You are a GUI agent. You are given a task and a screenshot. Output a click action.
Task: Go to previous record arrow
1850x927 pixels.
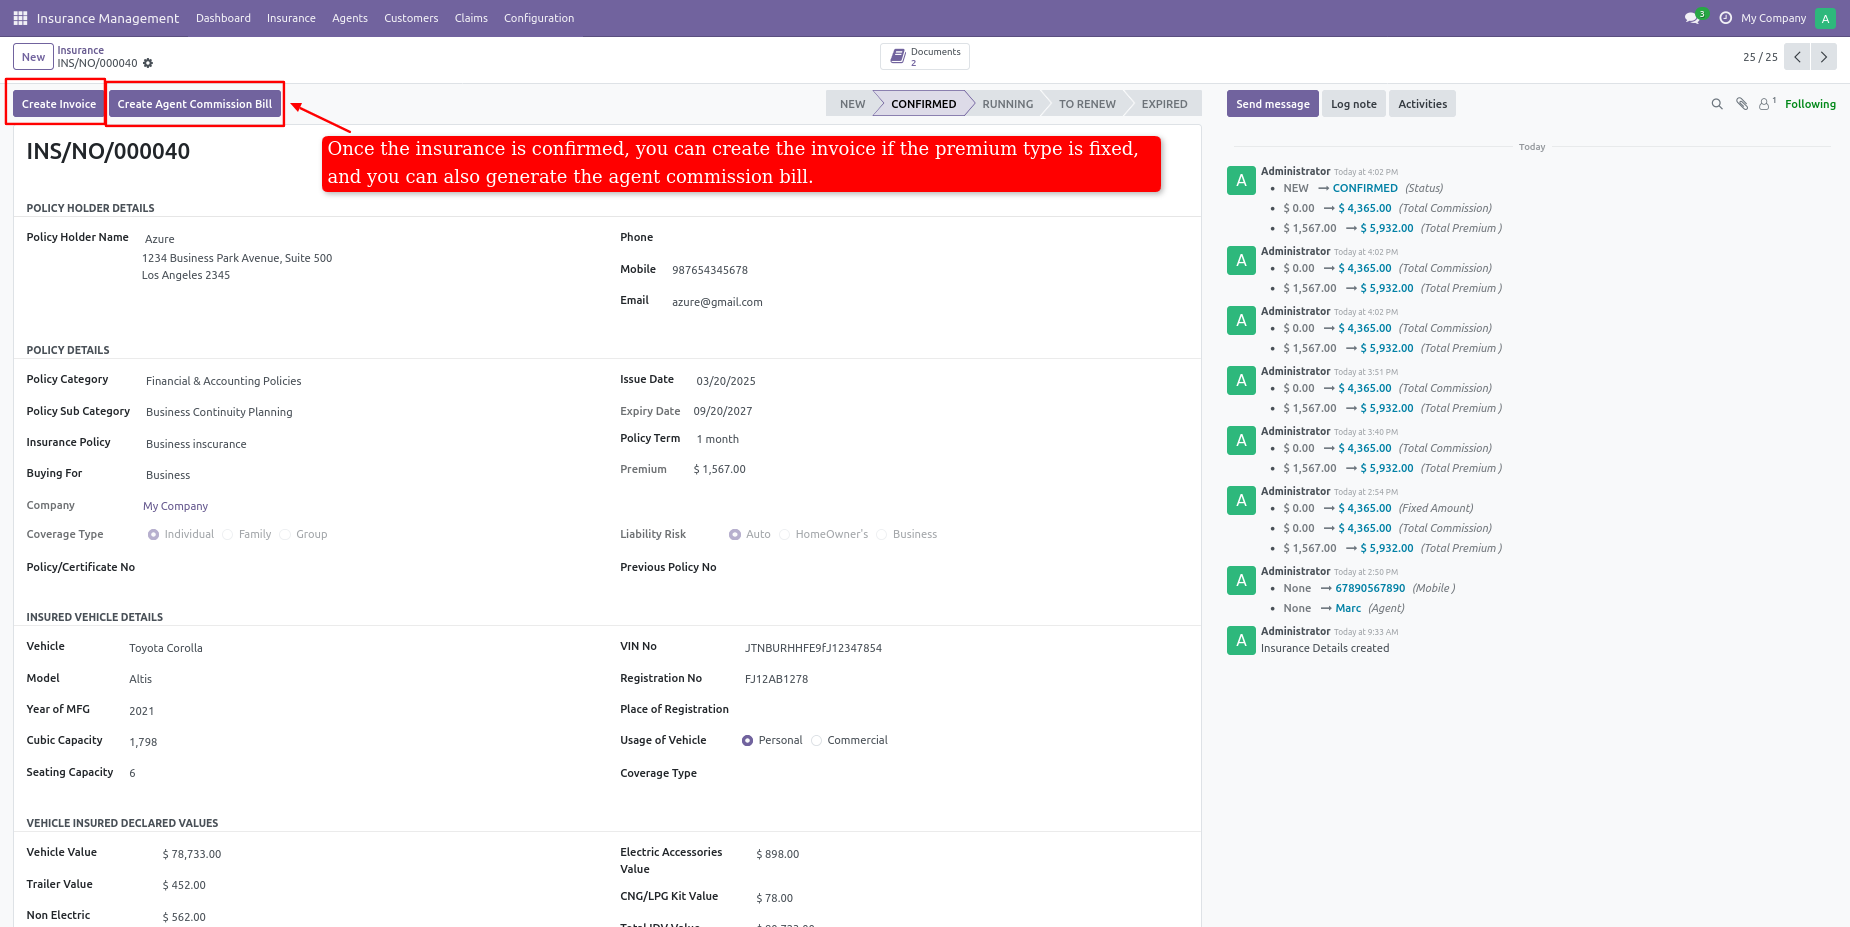(1797, 57)
